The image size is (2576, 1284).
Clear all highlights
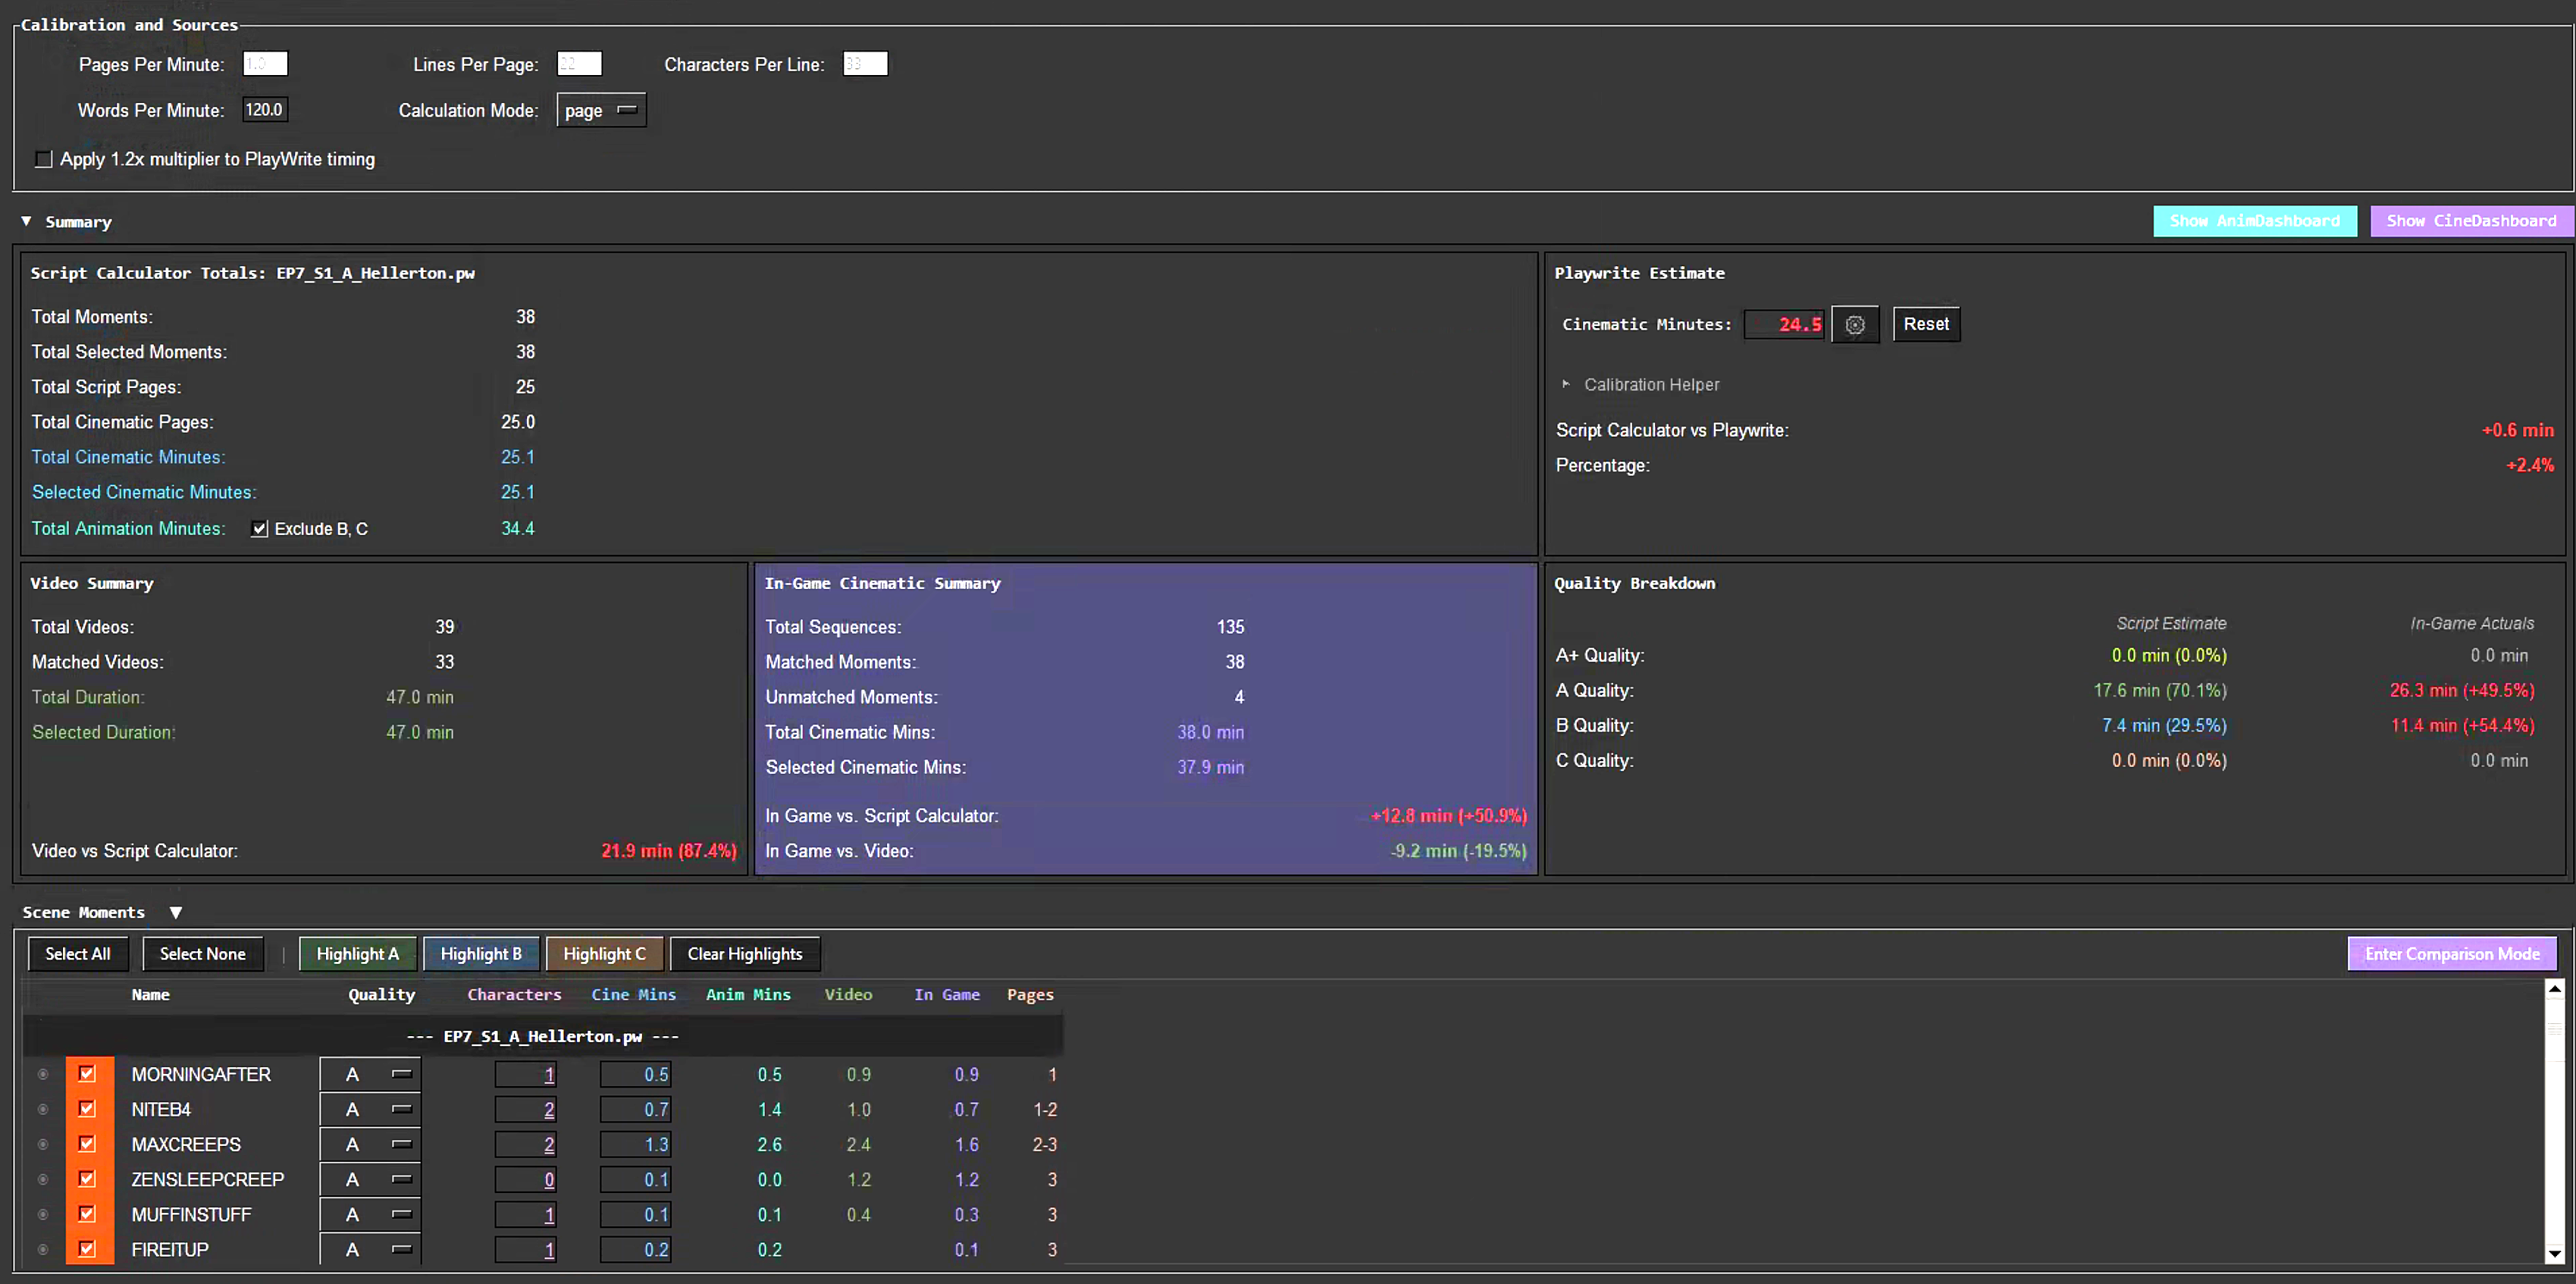pyautogui.click(x=744, y=953)
